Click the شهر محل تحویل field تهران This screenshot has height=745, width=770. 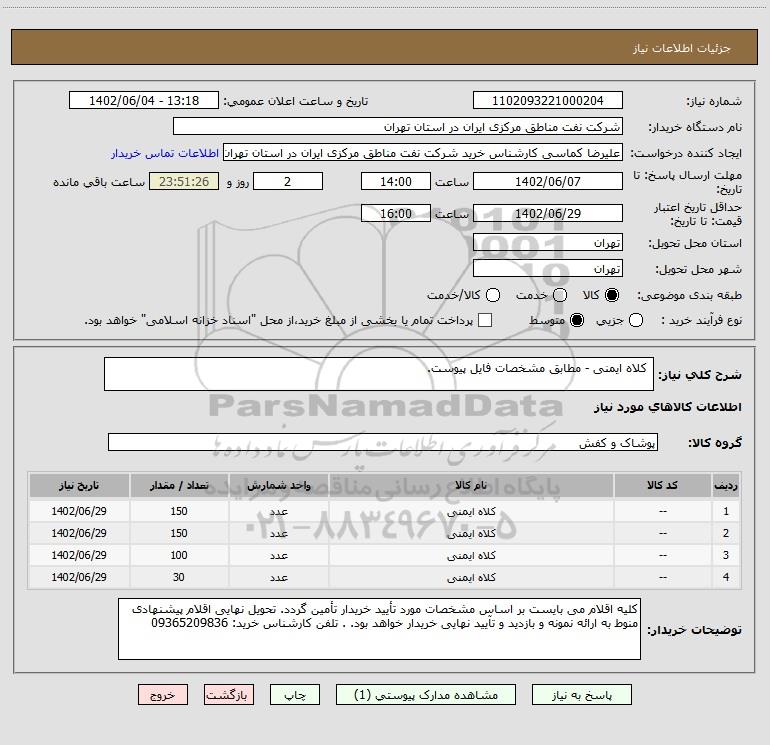[548, 269]
